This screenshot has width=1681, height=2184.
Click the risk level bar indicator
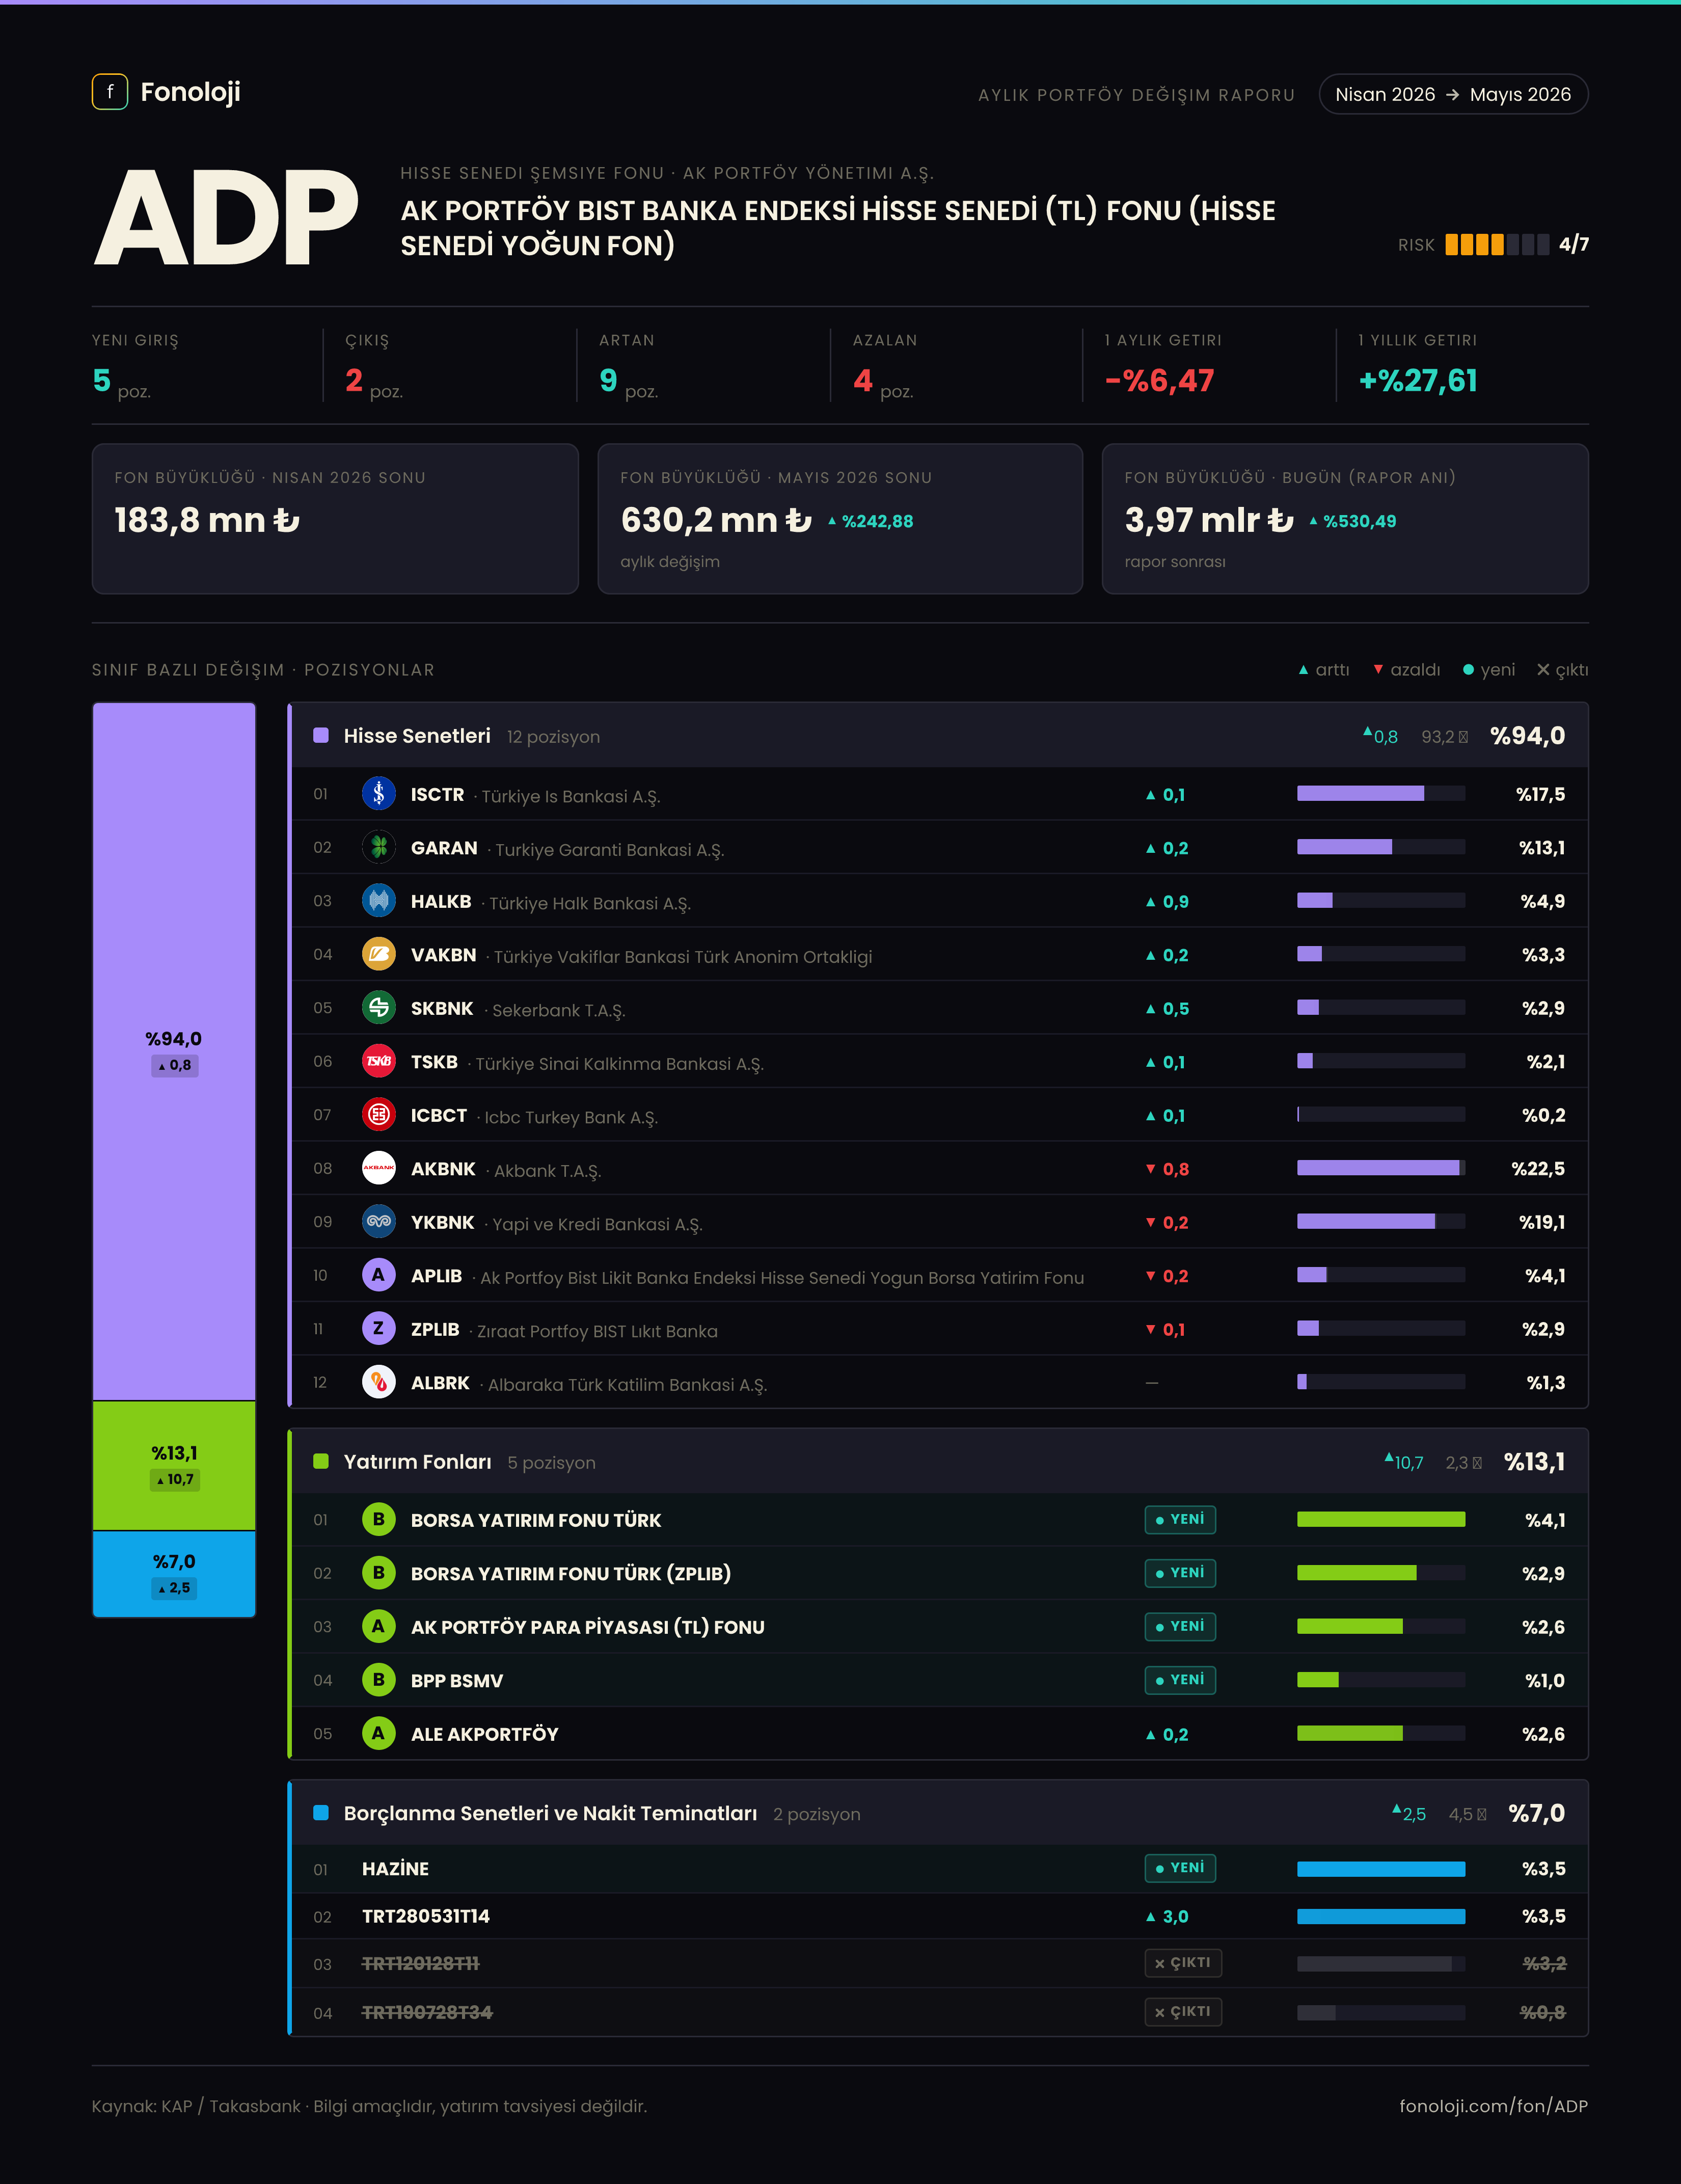(1497, 245)
